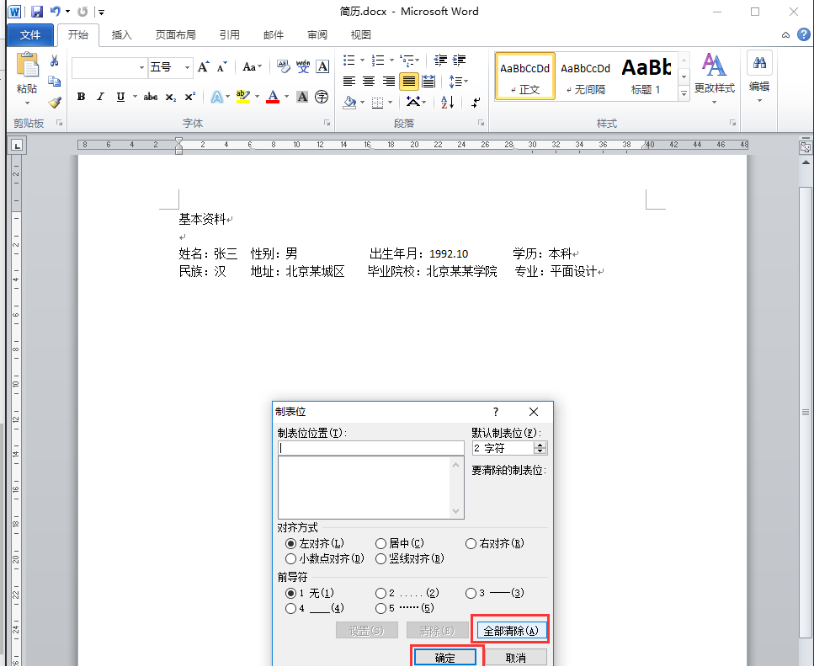Click the 取消 Cancel button
Screen dimensions: 814x666
pyautogui.click(x=515, y=657)
